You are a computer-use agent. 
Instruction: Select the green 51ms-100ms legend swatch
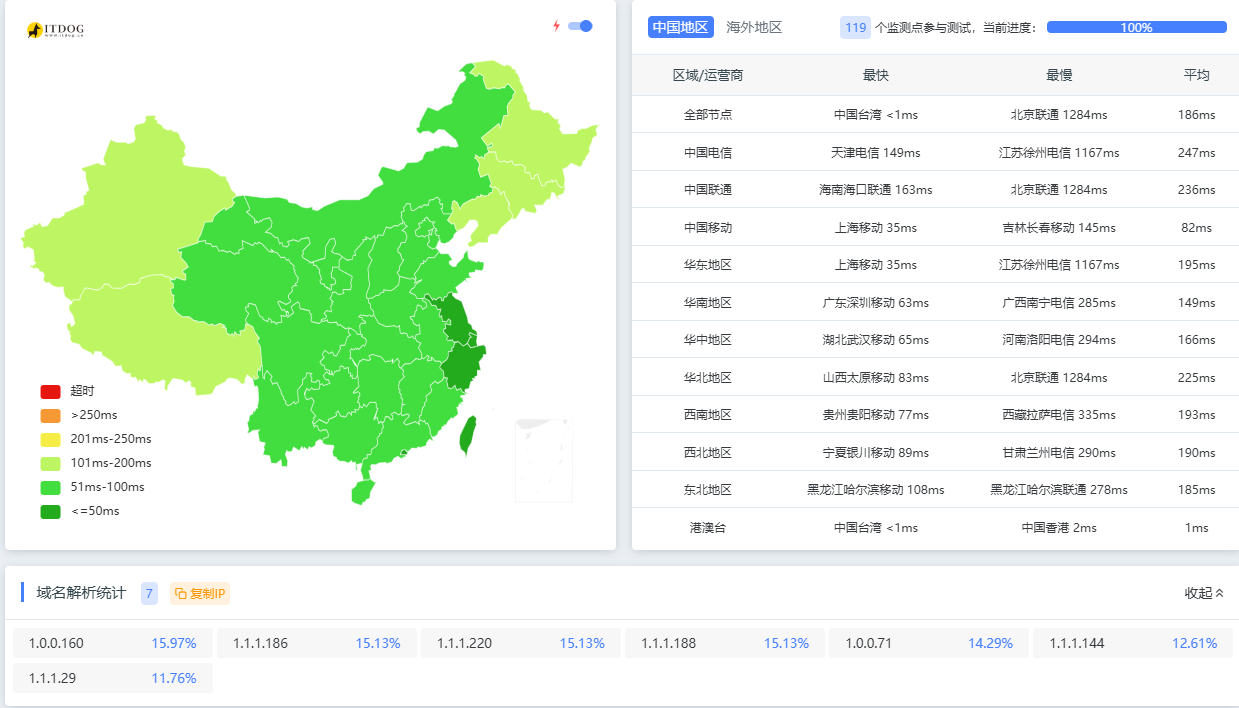51,487
